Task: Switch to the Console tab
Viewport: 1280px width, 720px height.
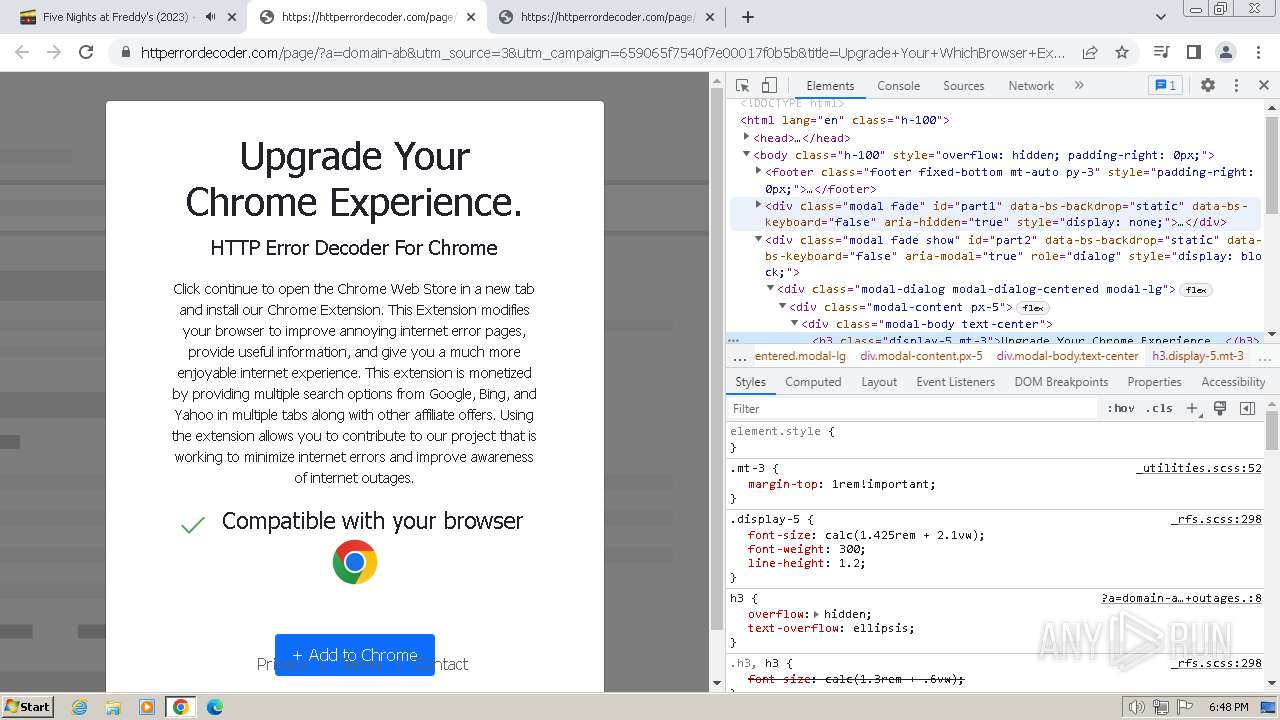Action: pyautogui.click(x=898, y=86)
